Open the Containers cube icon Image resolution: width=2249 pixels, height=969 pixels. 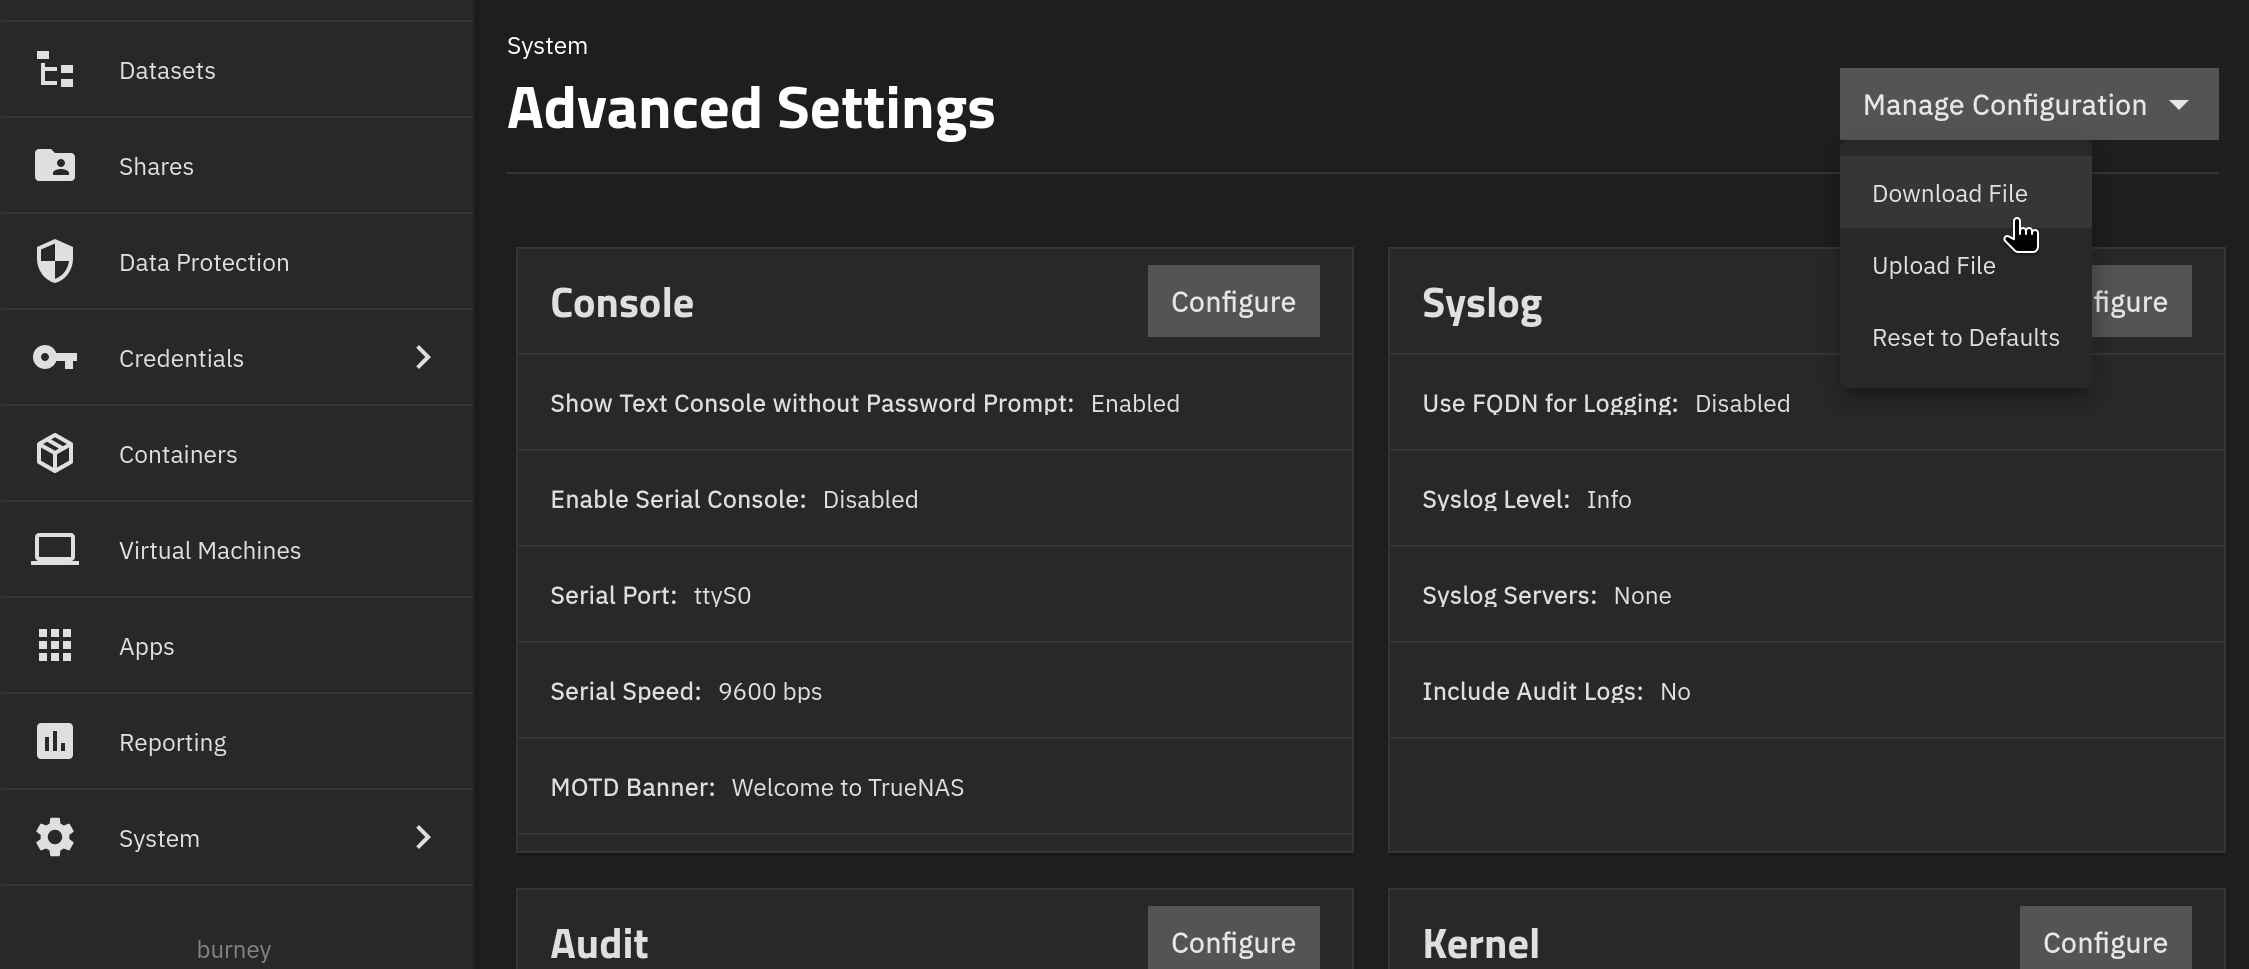tap(55, 453)
